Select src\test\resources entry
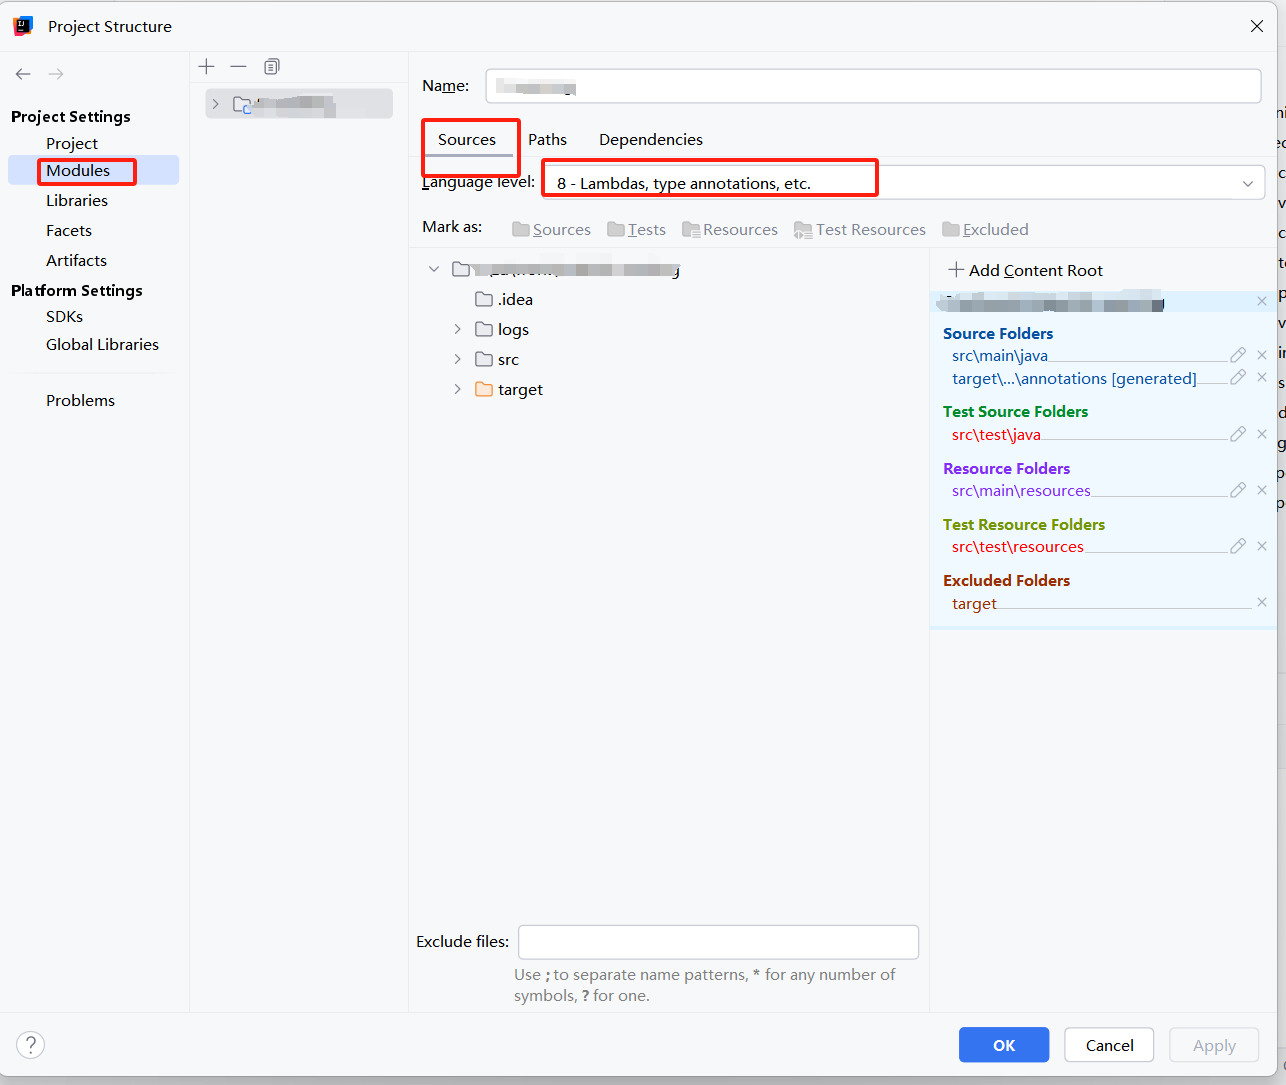The image size is (1286, 1085). 1018,547
